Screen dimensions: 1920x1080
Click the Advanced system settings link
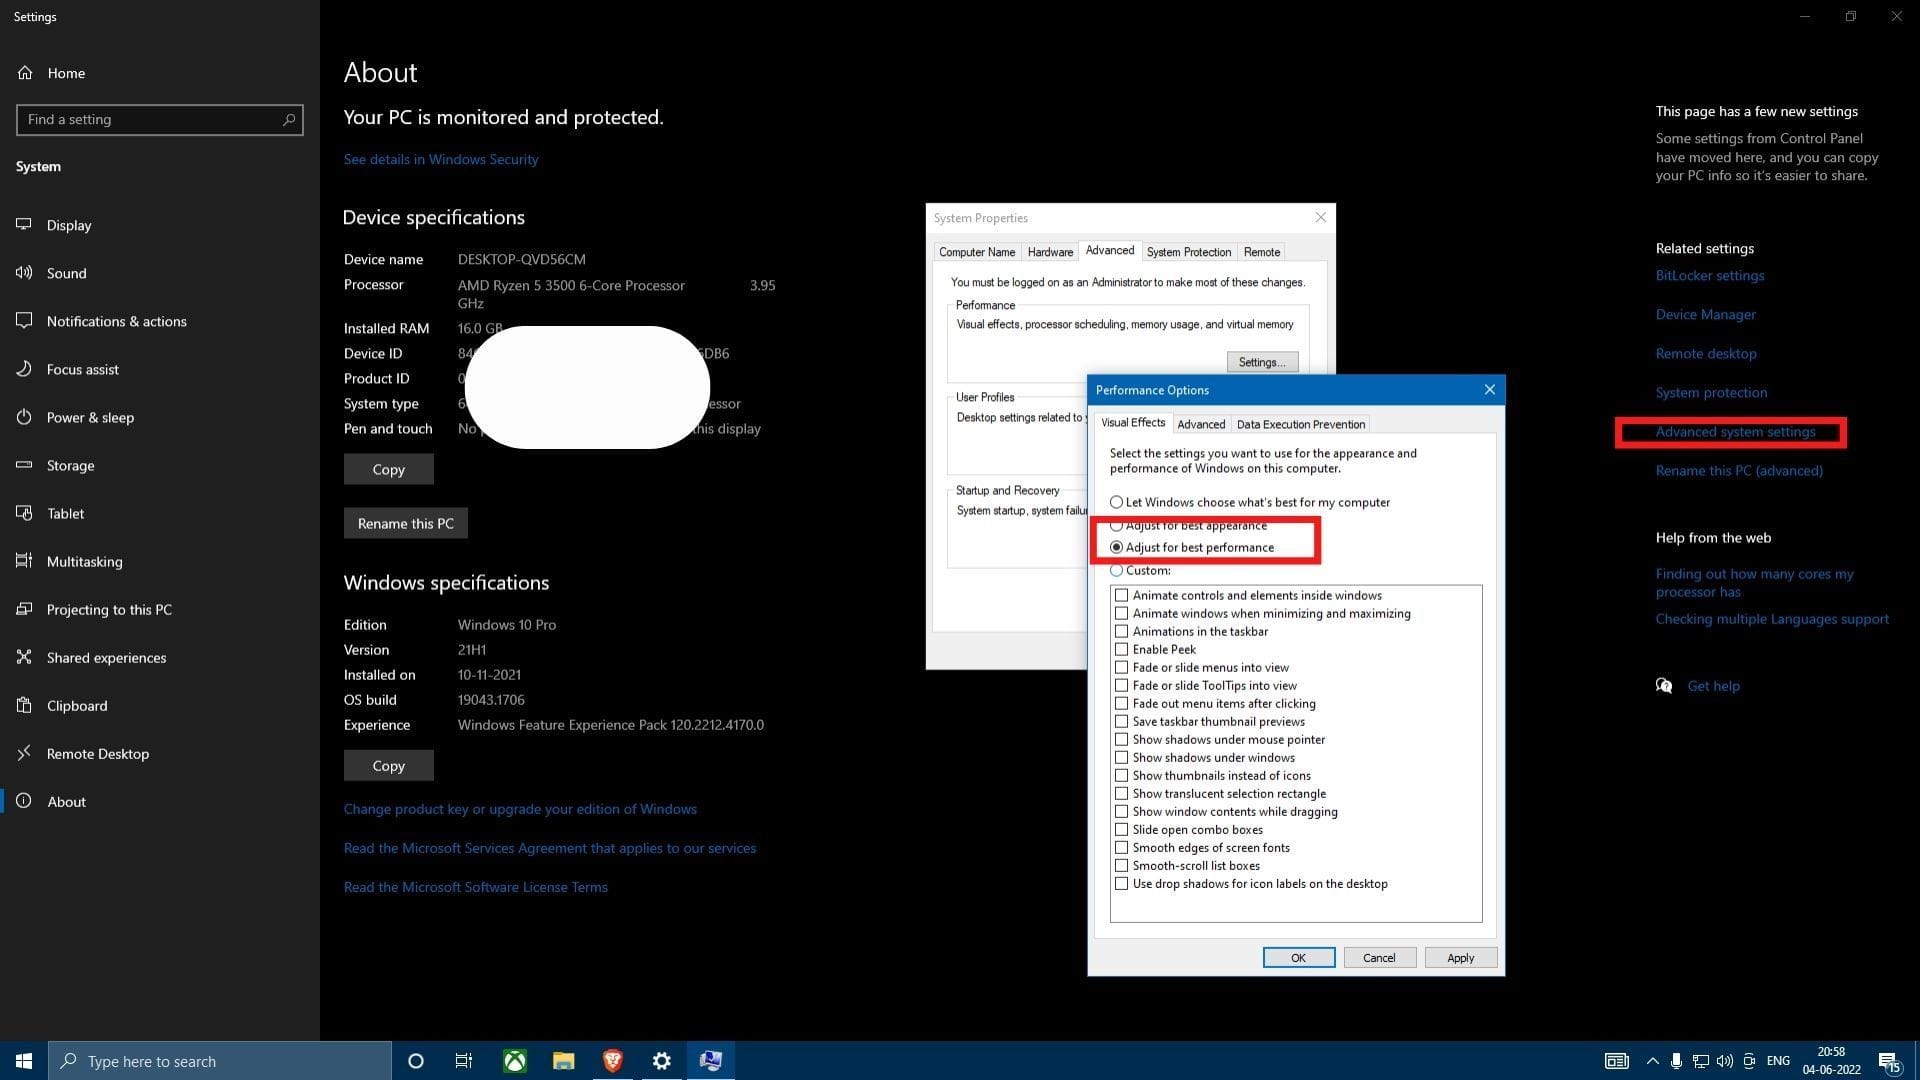[x=1735, y=431]
